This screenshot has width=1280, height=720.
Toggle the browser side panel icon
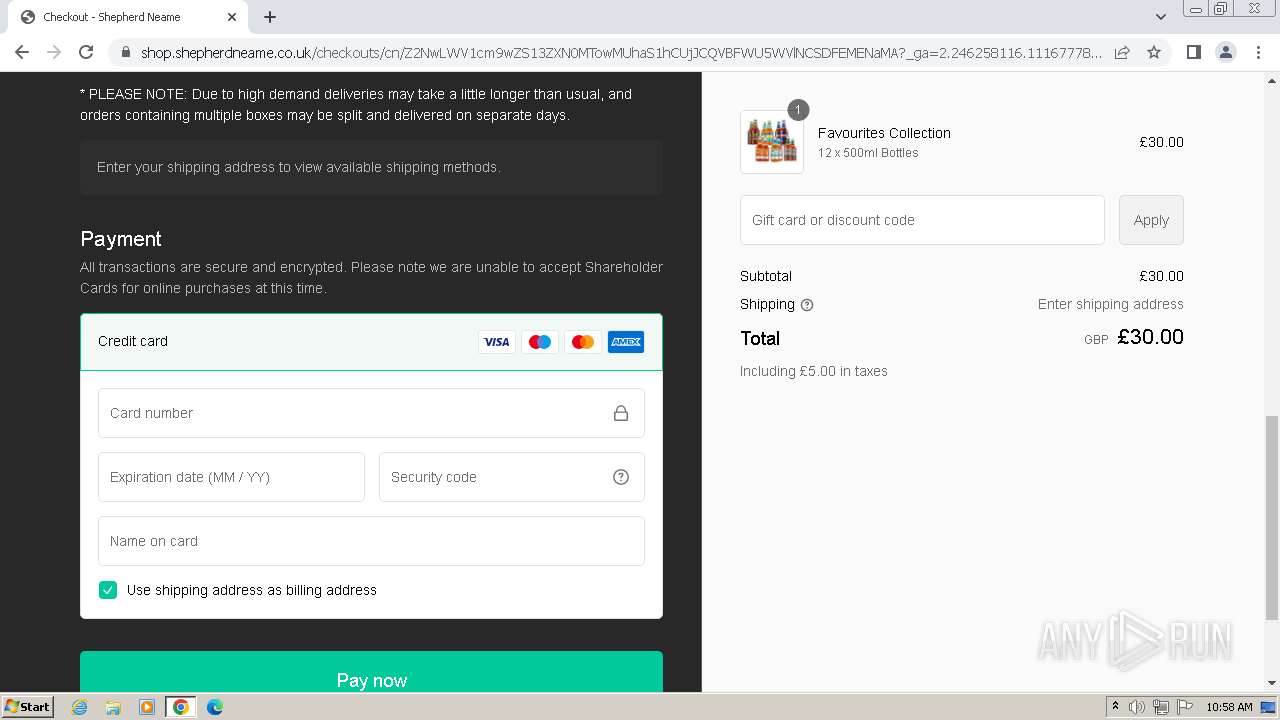(1193, 52)
